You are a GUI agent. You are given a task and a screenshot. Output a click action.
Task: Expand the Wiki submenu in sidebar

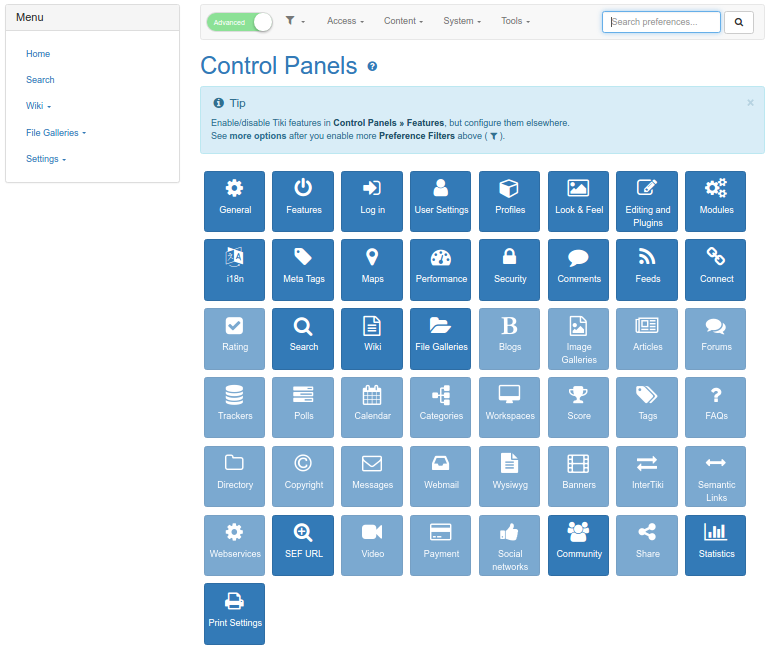tap(38, 106)
